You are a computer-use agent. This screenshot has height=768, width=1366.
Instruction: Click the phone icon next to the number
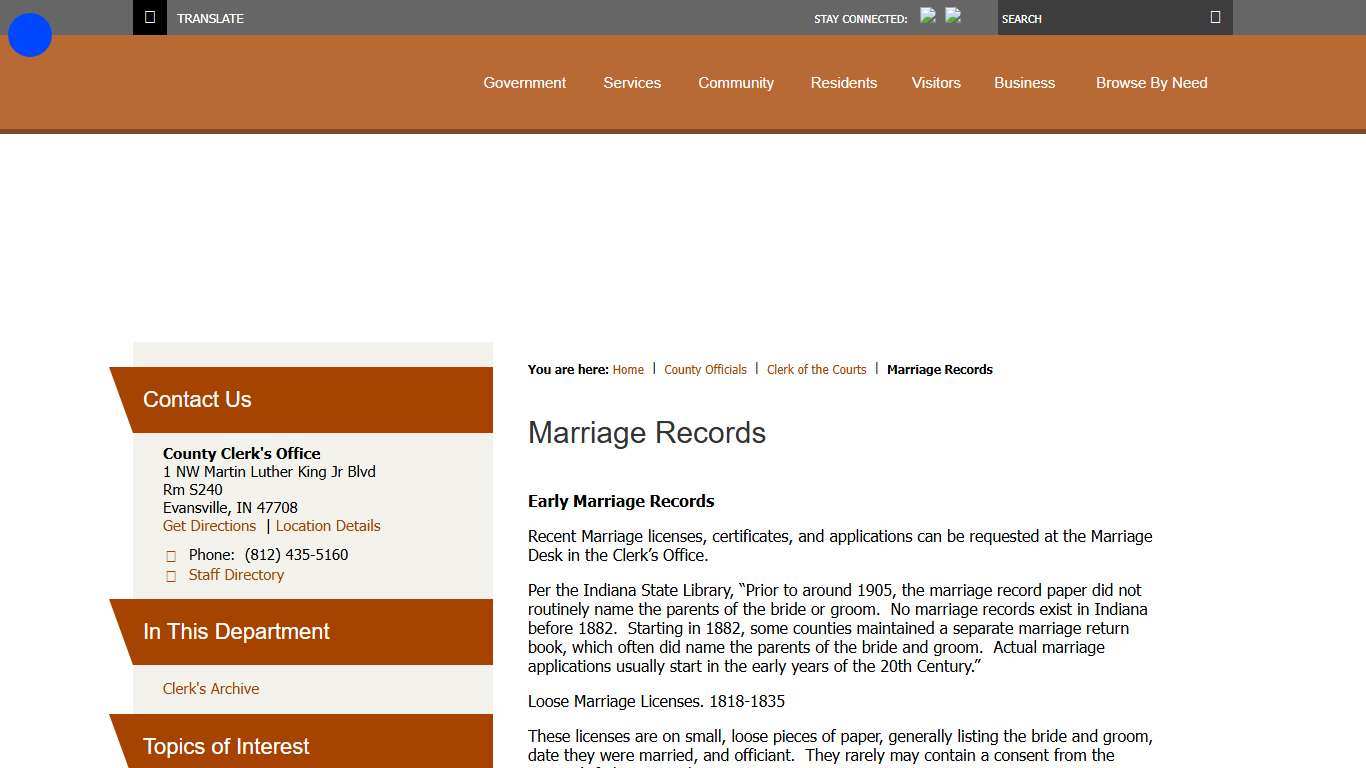click(171, 555)
